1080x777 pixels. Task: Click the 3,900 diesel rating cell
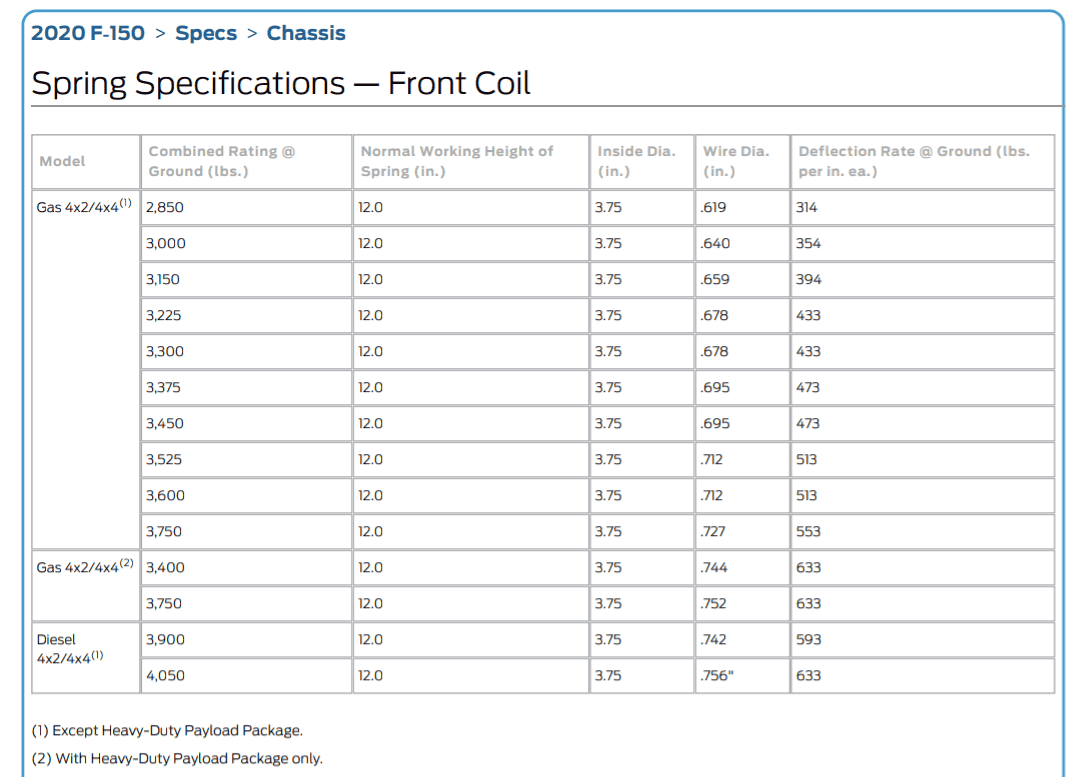247,640
